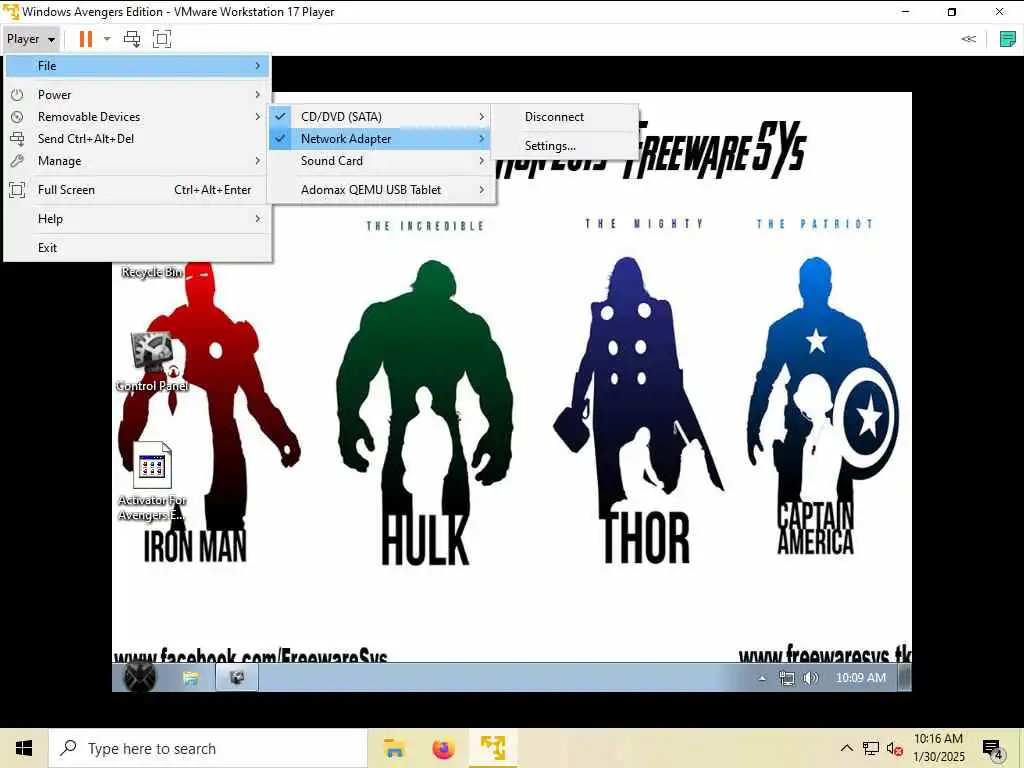
Task: Select the Recycle Bin desktop icon
Action: tap(152, 271)
